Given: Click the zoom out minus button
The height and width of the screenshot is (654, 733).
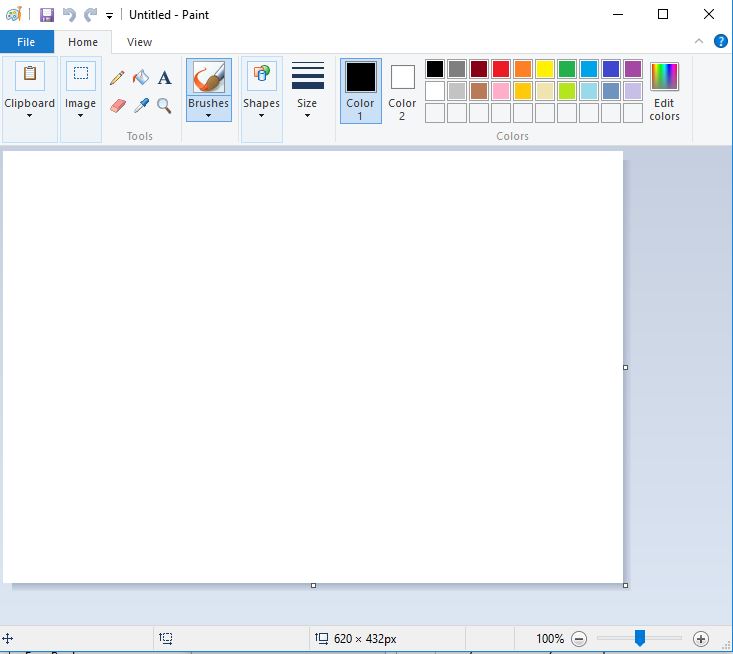Looking at the screenshot, I should pyautogui.click(x=579, y=639).
